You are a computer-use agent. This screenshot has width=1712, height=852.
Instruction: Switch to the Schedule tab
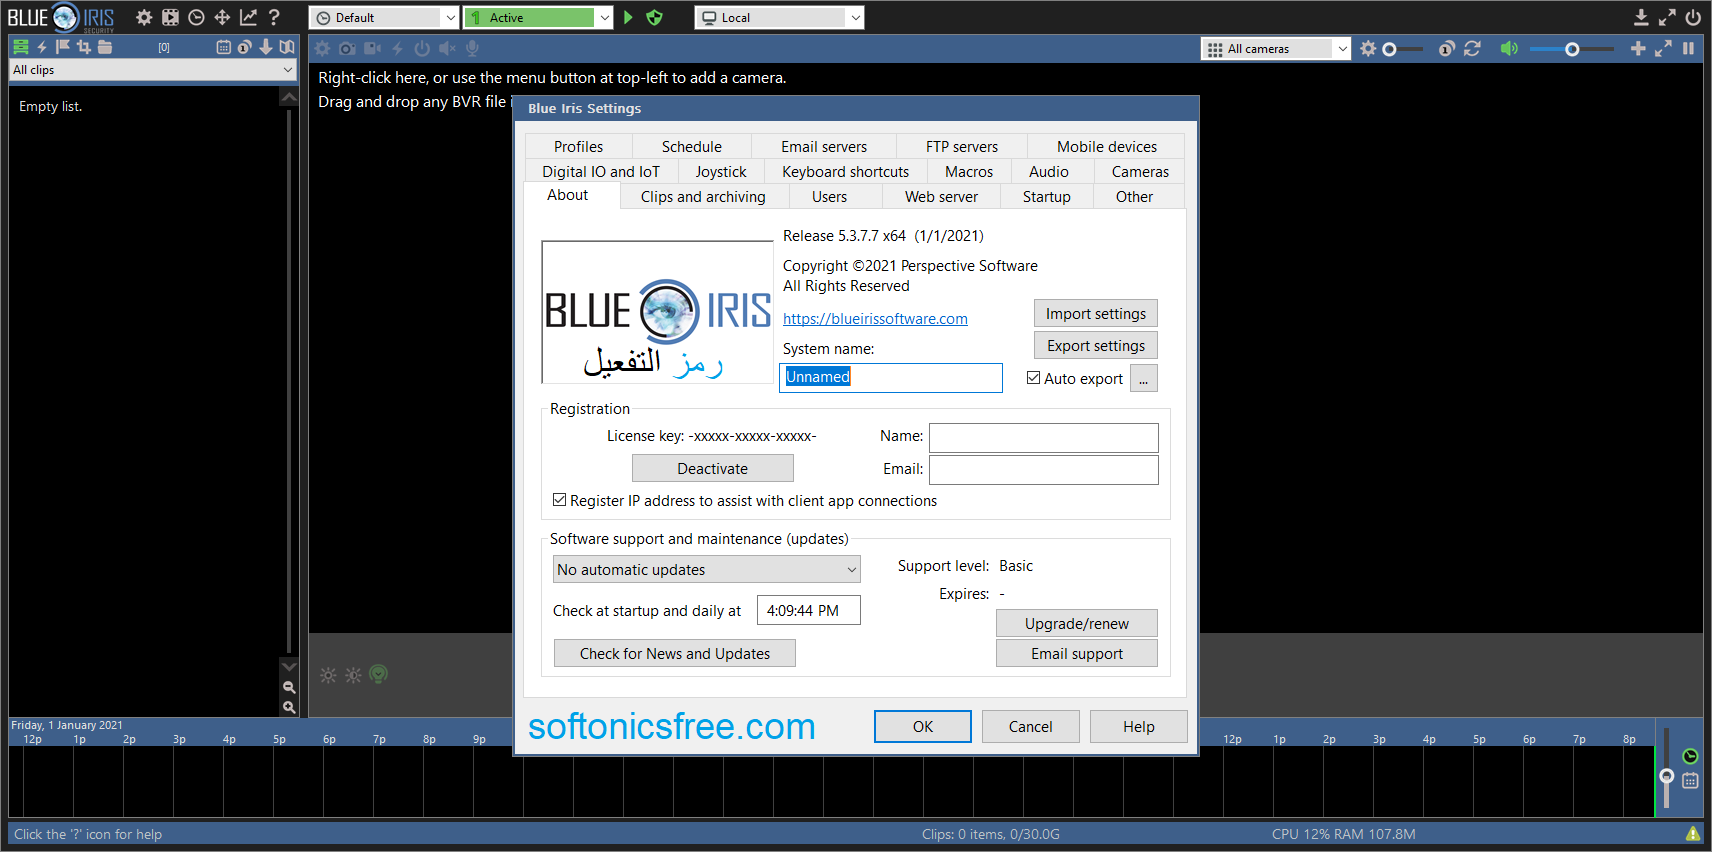coord(691,146)
